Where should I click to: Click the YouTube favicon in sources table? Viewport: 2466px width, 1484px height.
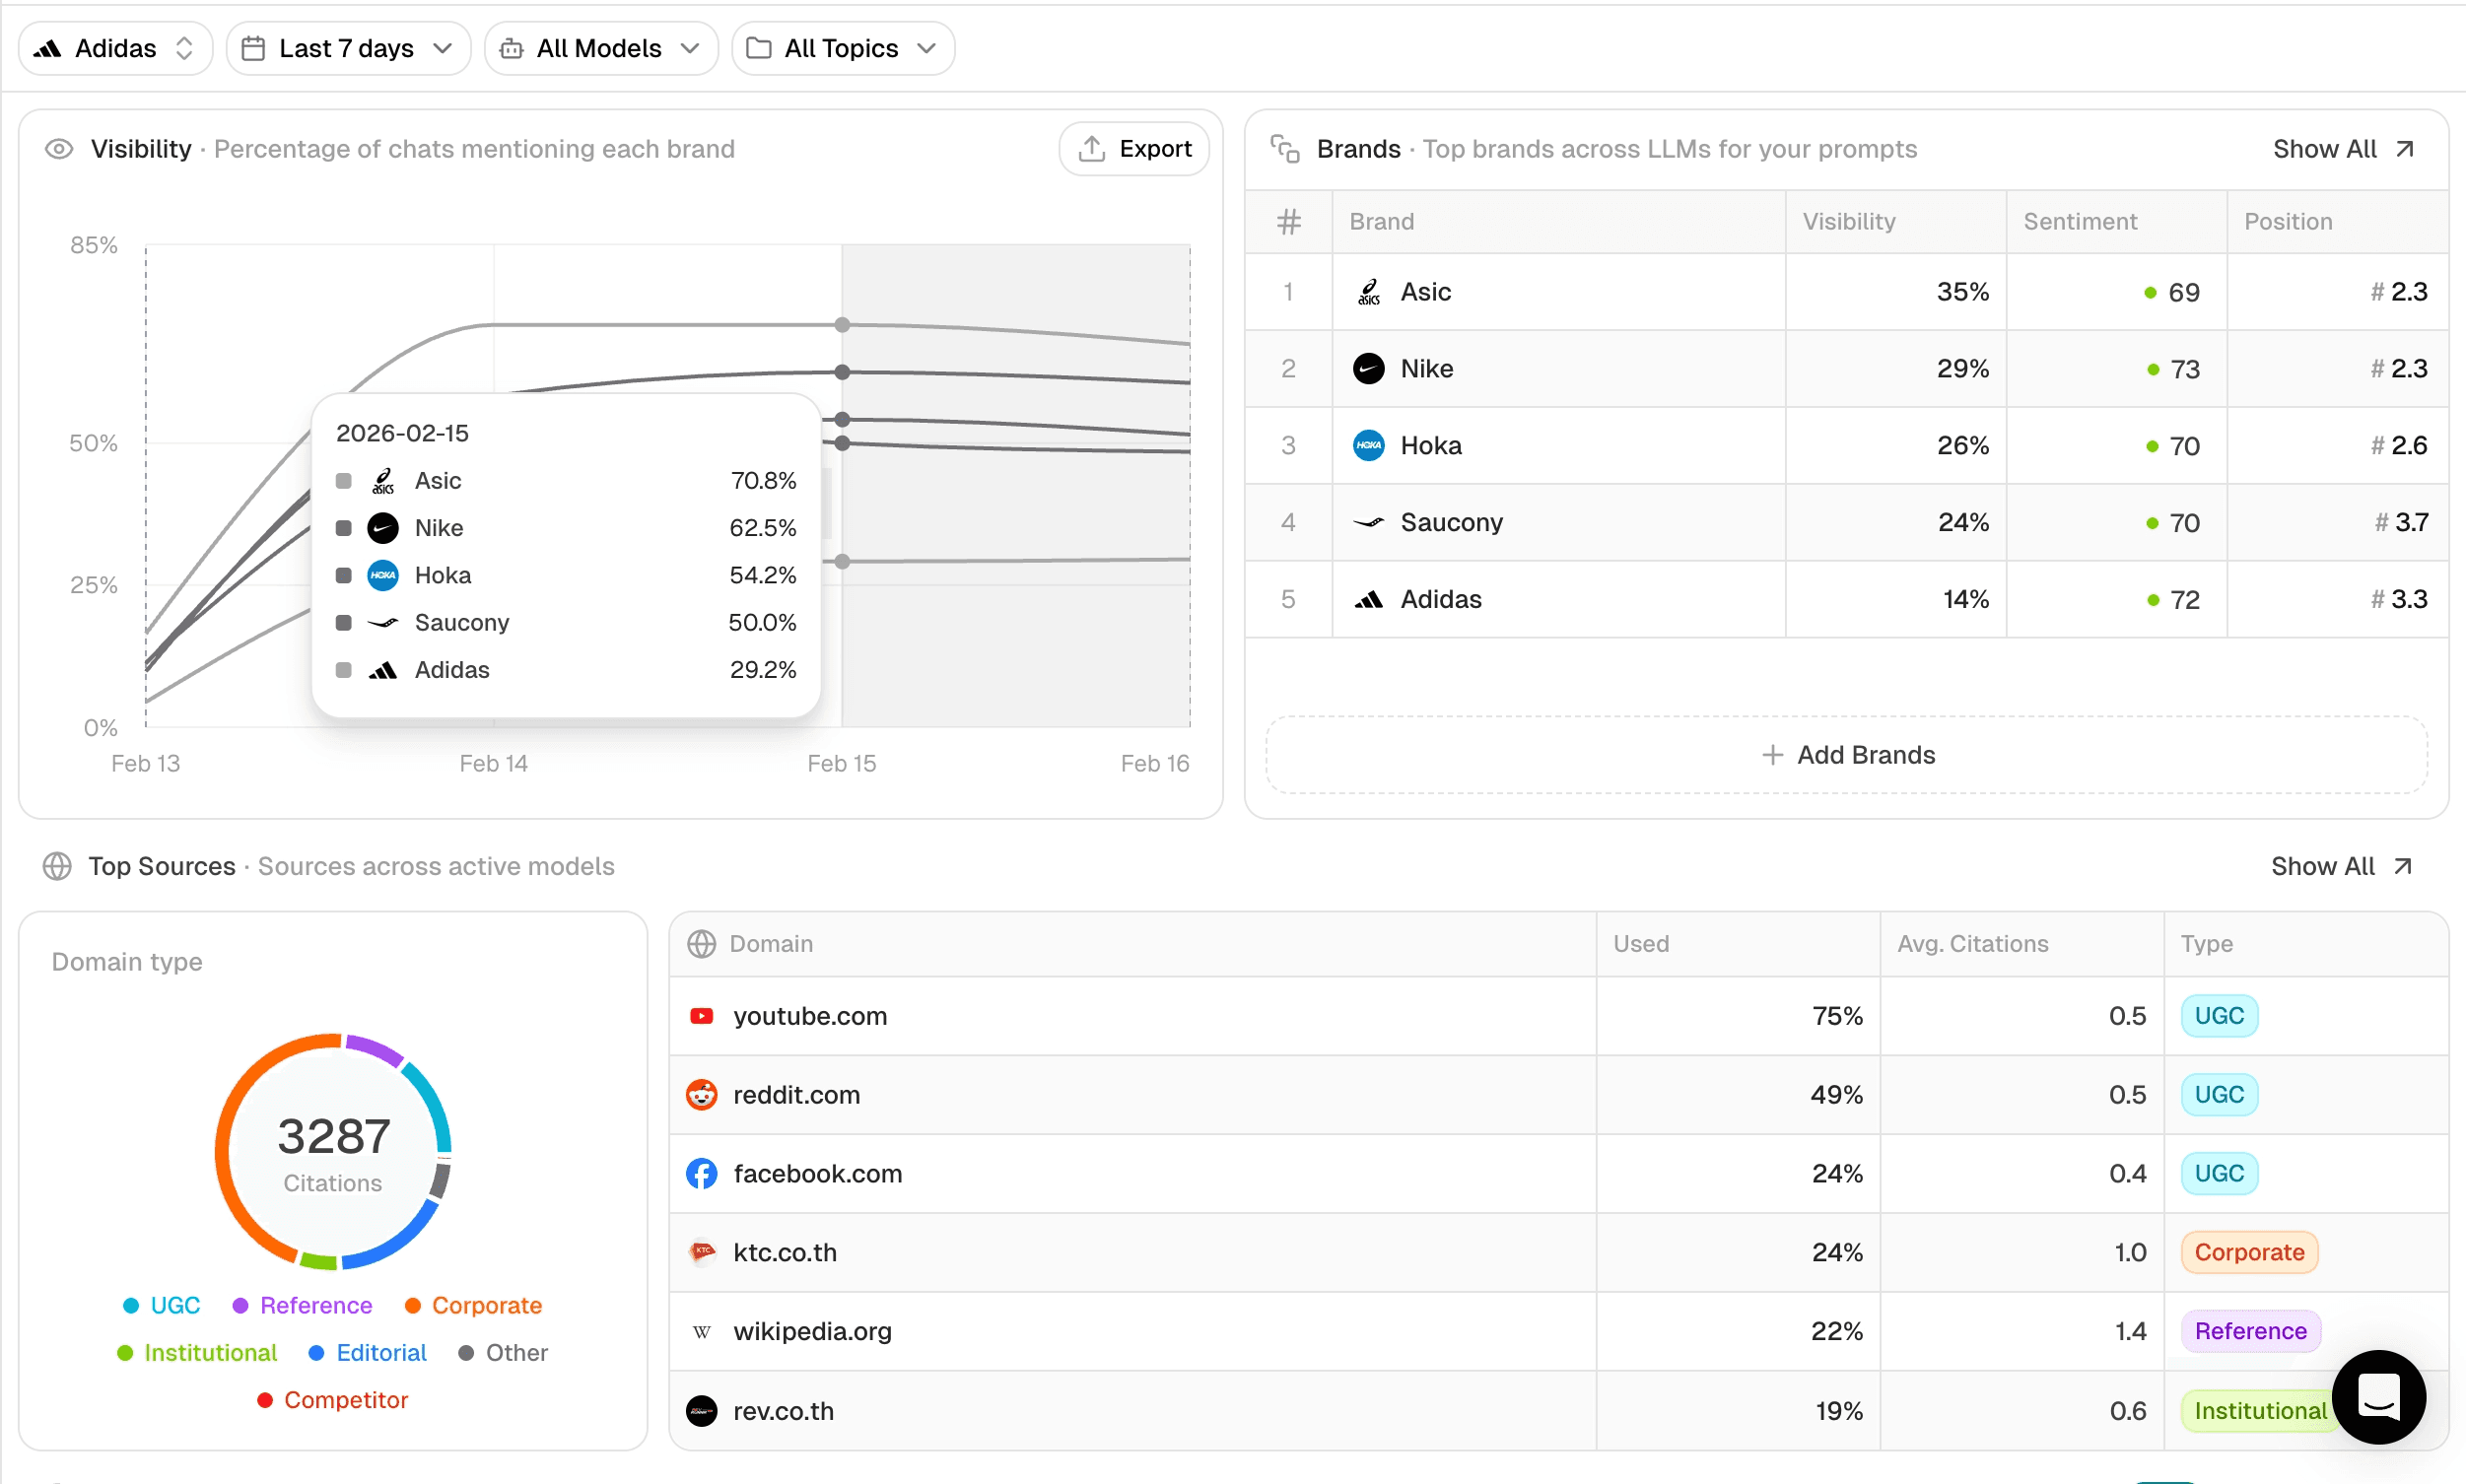(702, 1016)
